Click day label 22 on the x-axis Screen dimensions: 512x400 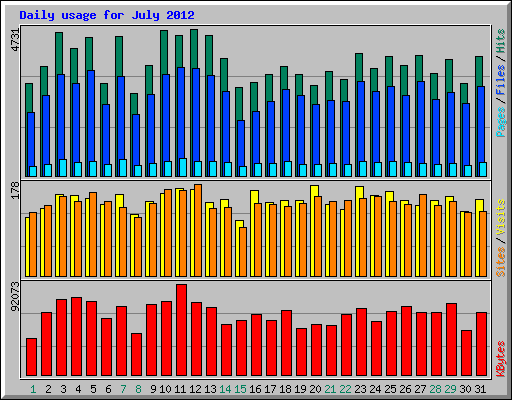(345, 389)
